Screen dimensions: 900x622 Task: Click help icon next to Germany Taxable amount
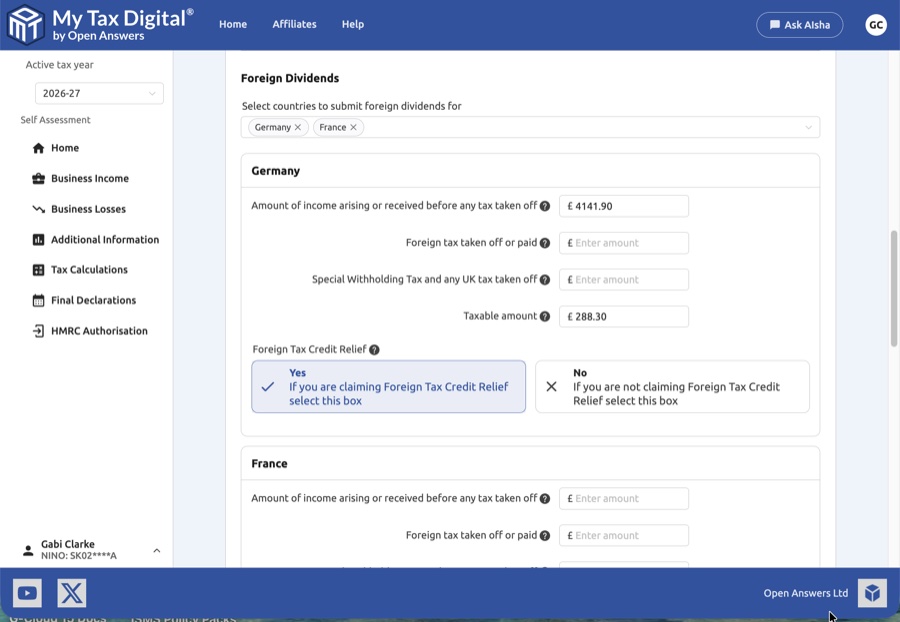[x=545, y=316]
